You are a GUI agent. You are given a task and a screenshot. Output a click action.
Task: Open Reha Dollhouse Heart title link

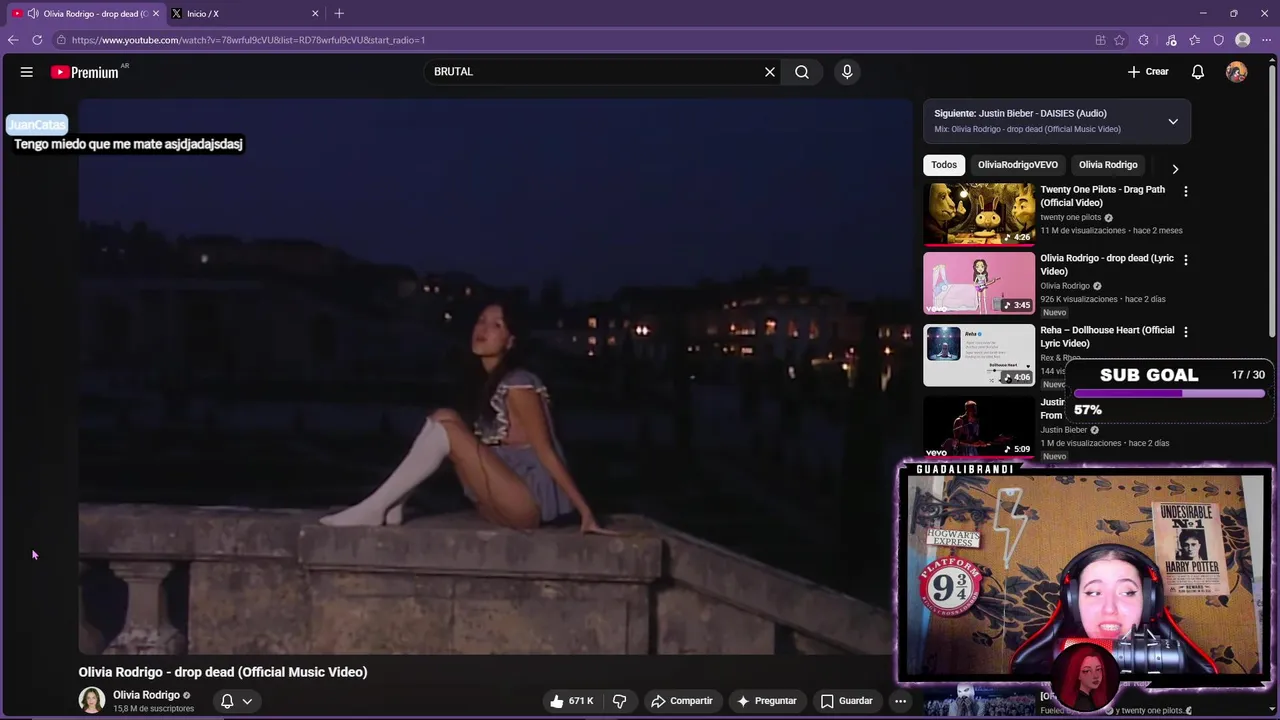tap(1107, 337)
